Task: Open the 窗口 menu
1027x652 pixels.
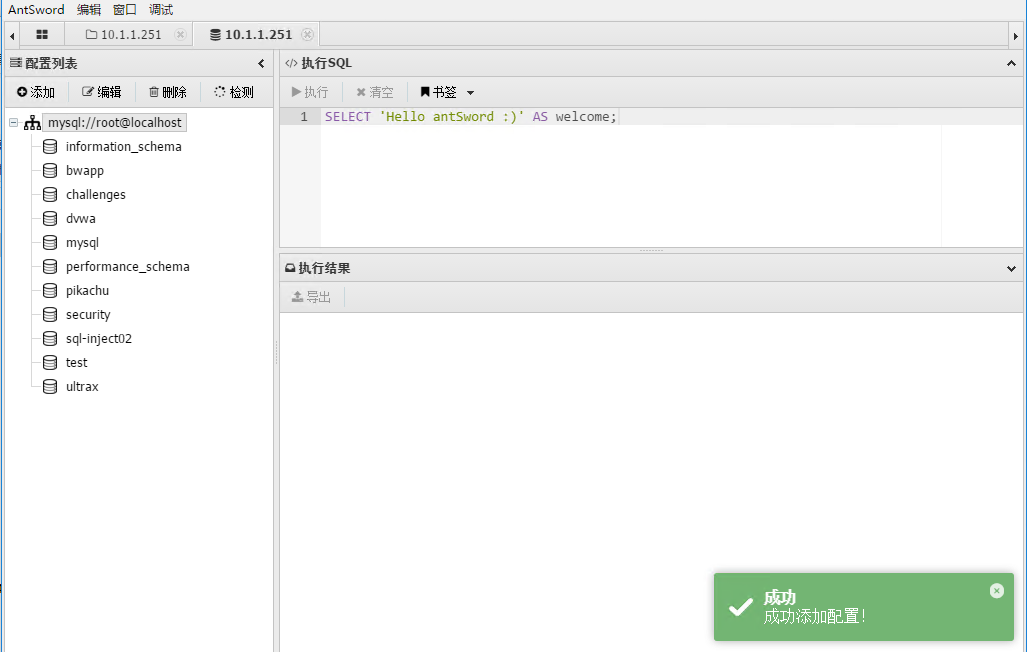Action: [x=125, y=10]
